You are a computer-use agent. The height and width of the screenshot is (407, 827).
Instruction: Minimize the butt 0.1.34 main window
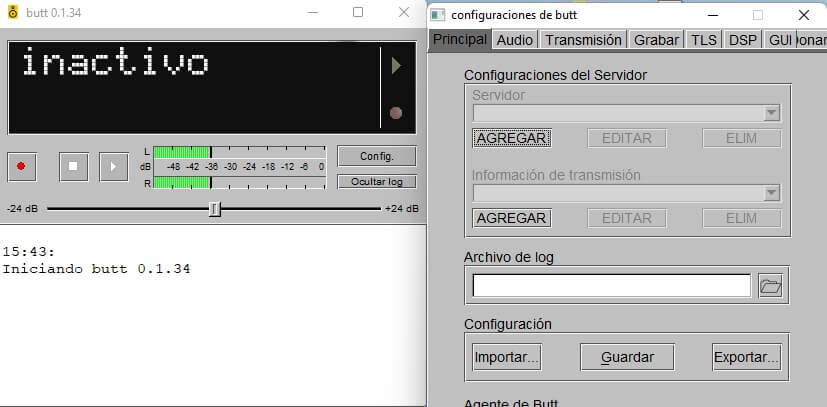(x=313, y=12)
